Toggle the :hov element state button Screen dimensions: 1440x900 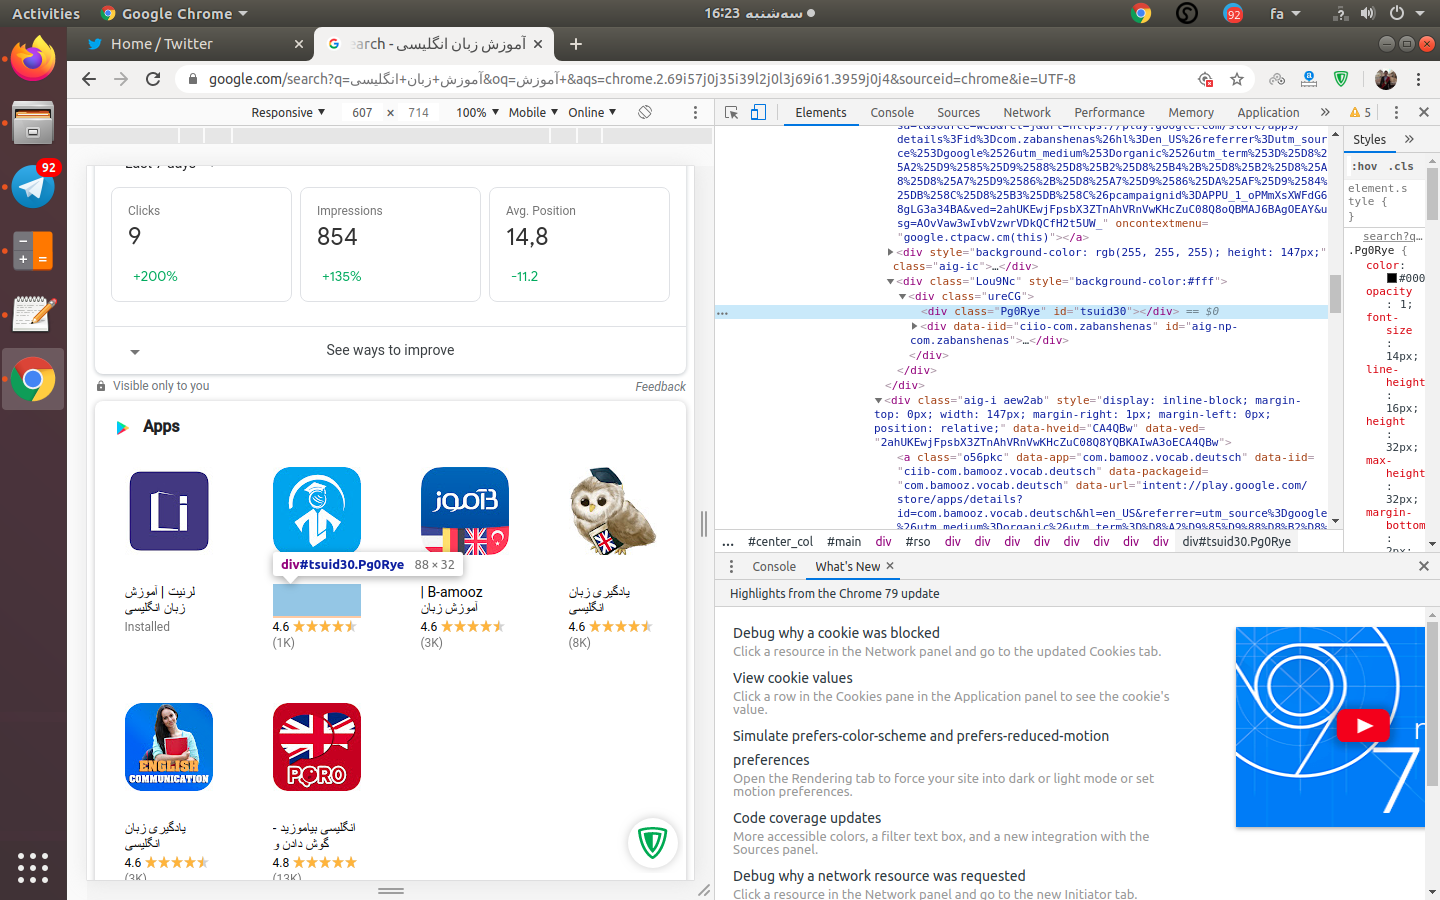(1365, 166)
